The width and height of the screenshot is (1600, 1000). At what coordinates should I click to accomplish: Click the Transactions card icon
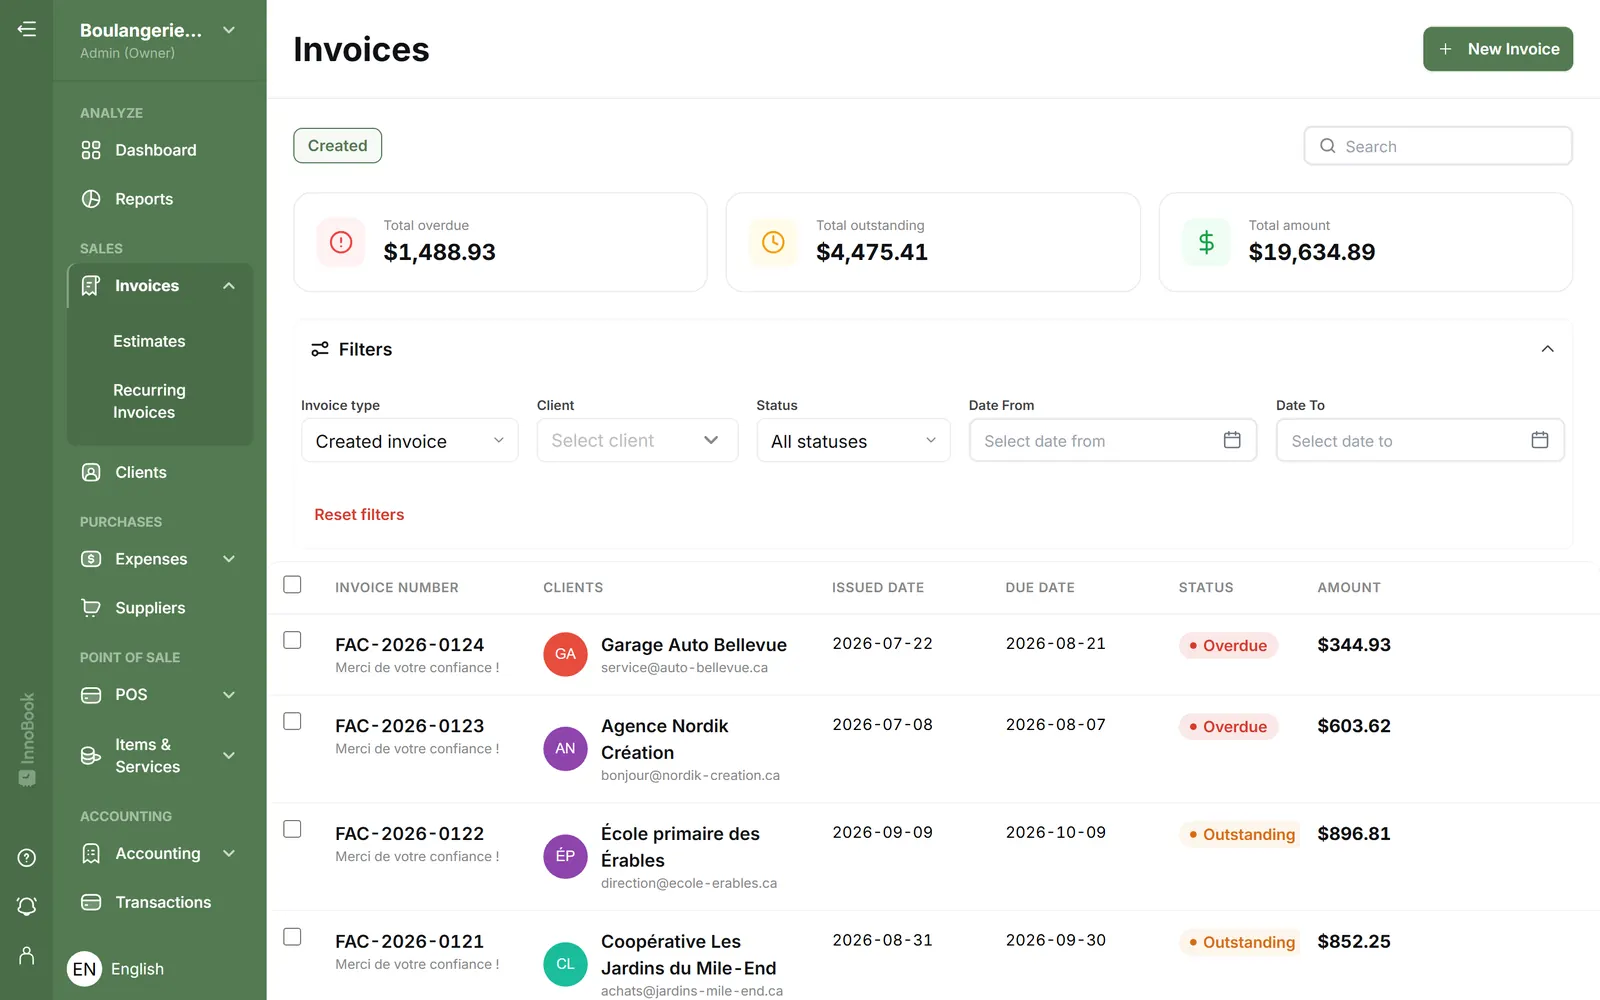pyautogui.click(x=91, y=902)
